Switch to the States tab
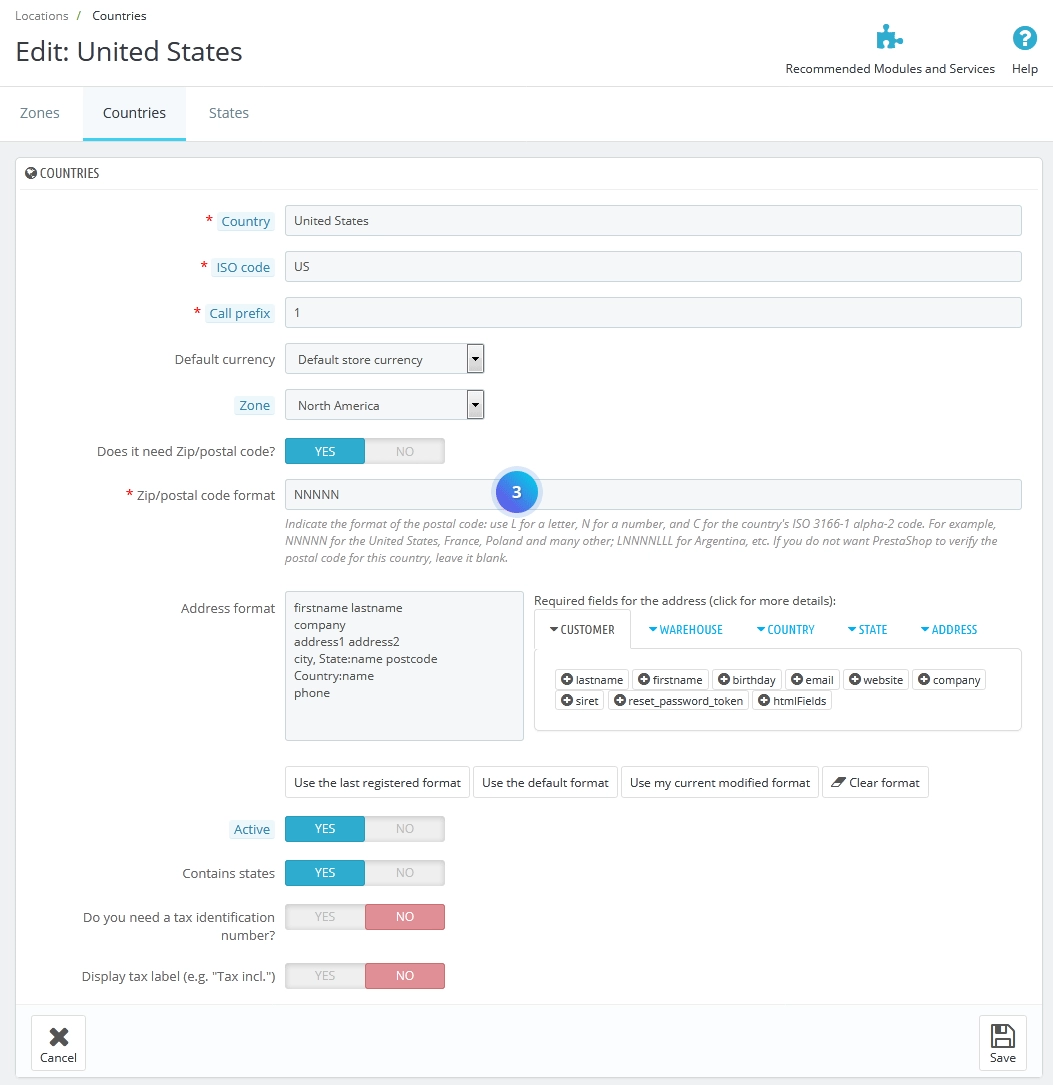 [x=228, y=112]
